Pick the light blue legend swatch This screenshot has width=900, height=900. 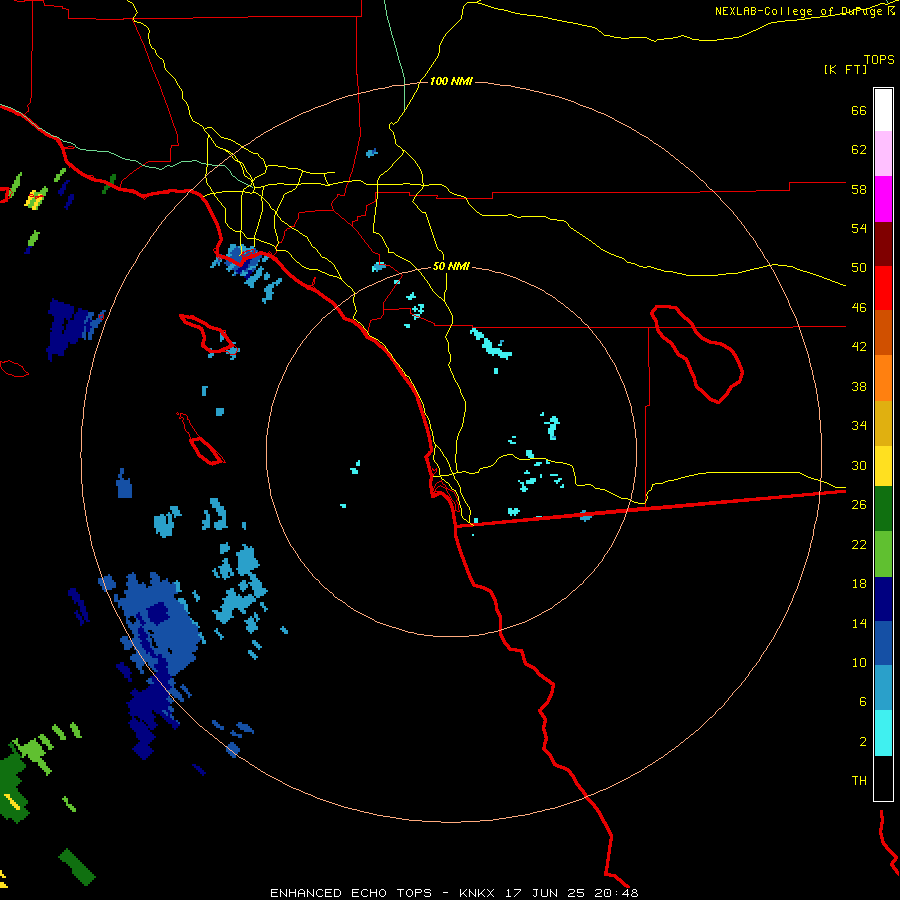883,688
